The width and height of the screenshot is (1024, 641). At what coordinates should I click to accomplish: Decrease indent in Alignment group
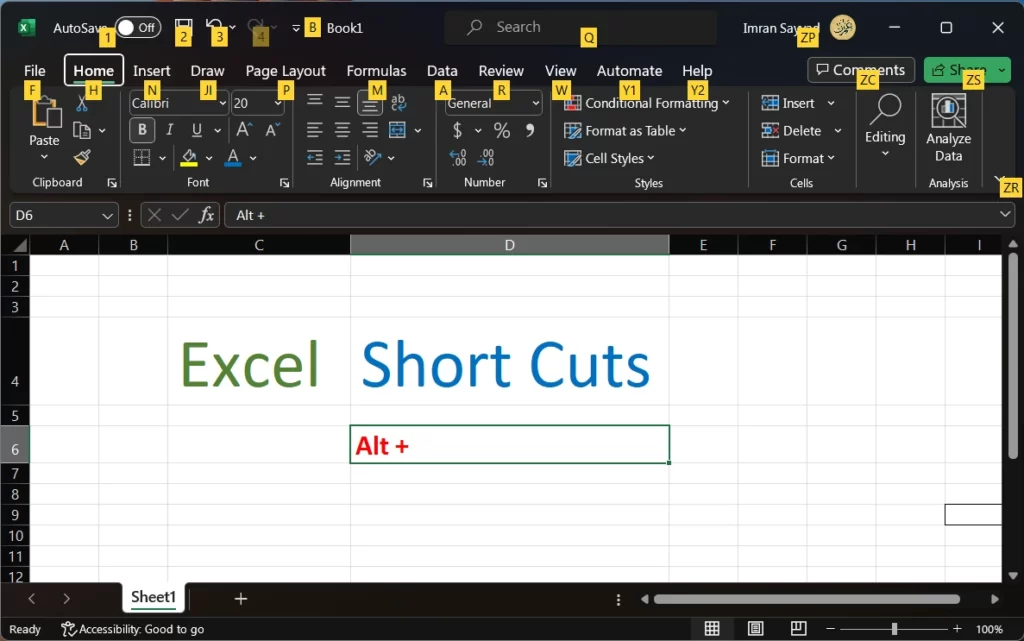pyautogui.click(x=315, y=157)
